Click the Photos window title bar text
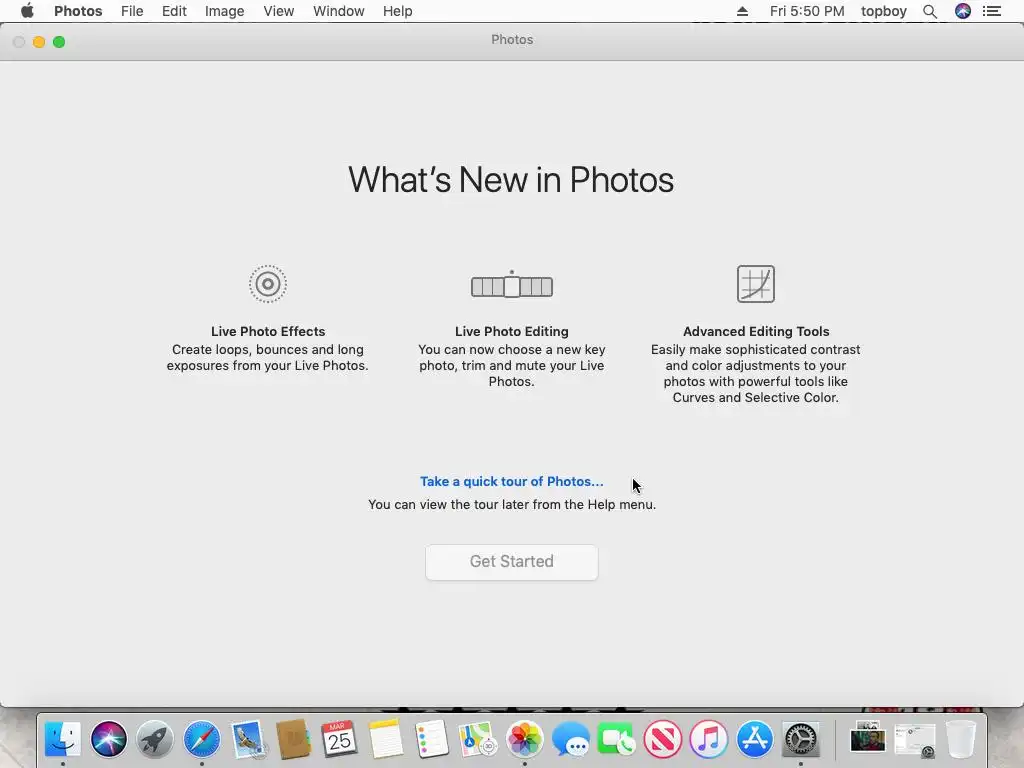Image resolution: width=1024 pixels, height=768 pixels. pyautogui.click(x=512, y=40)
